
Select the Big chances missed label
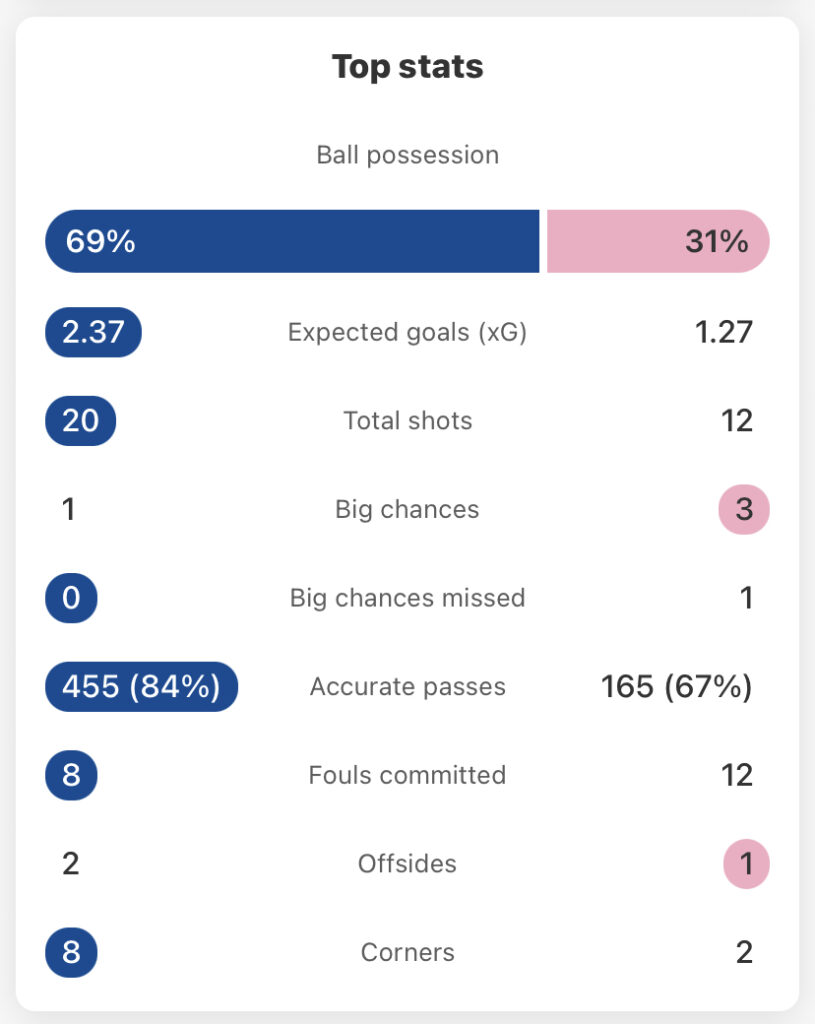408,598
